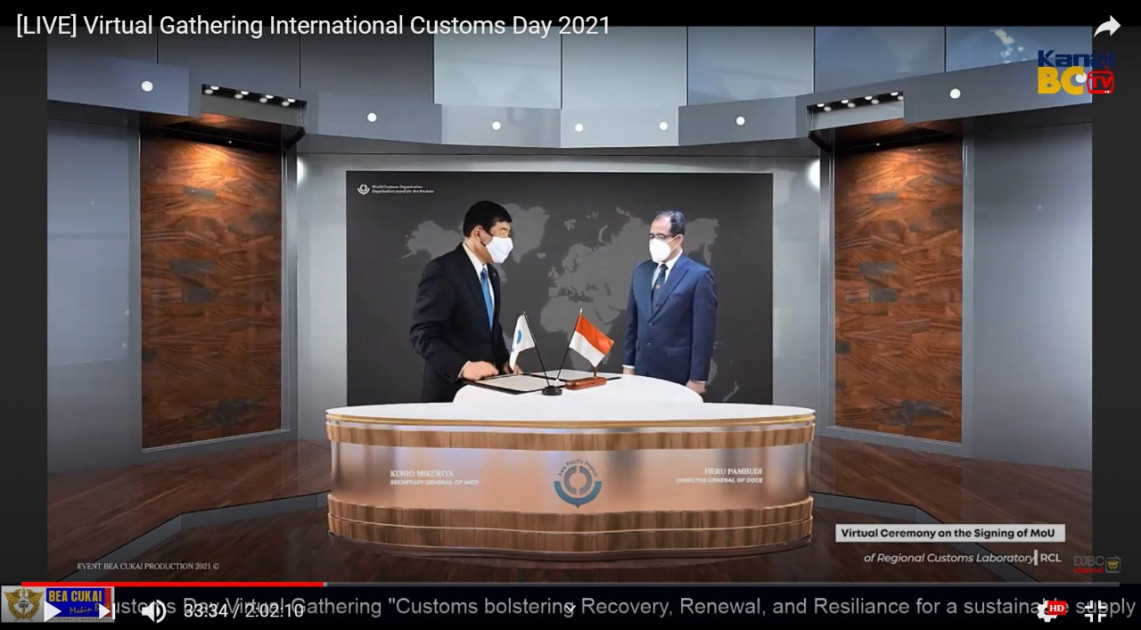Click the Virtual Ceremony MoU caption banner
The height and width of the screenshot is (630, 1141).
[949, 533]
